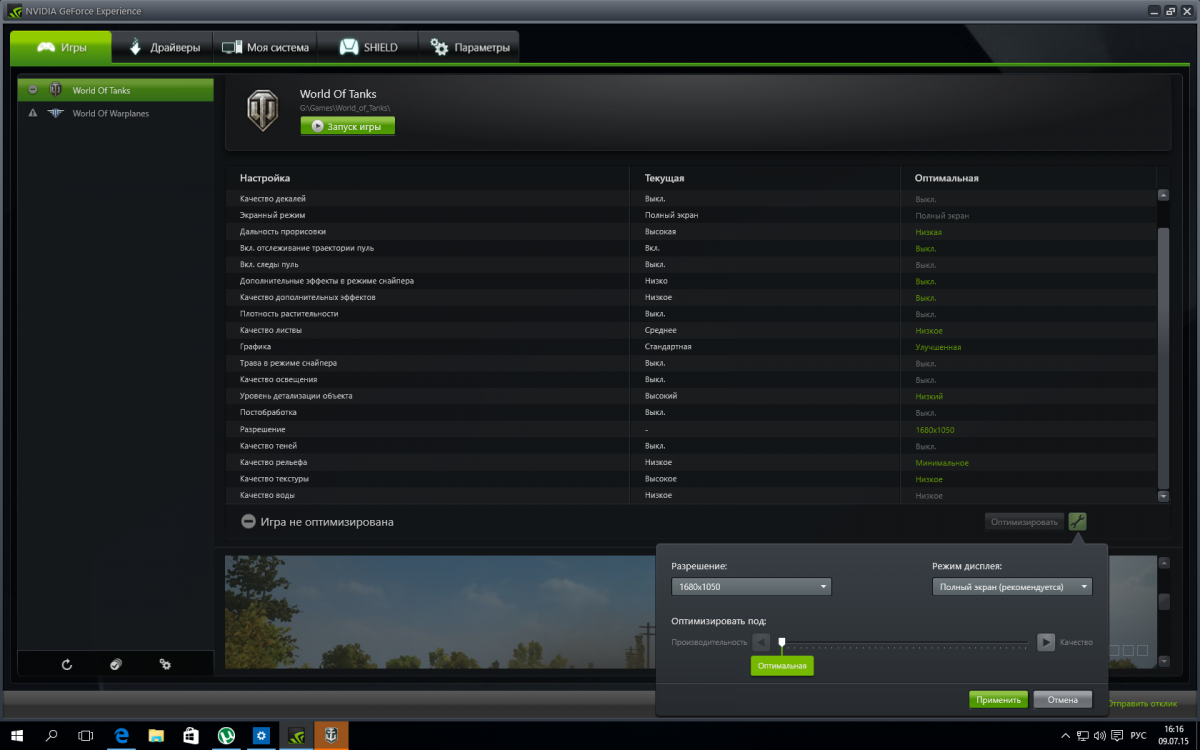Switch to the Драйверы tab

point(162,47)
